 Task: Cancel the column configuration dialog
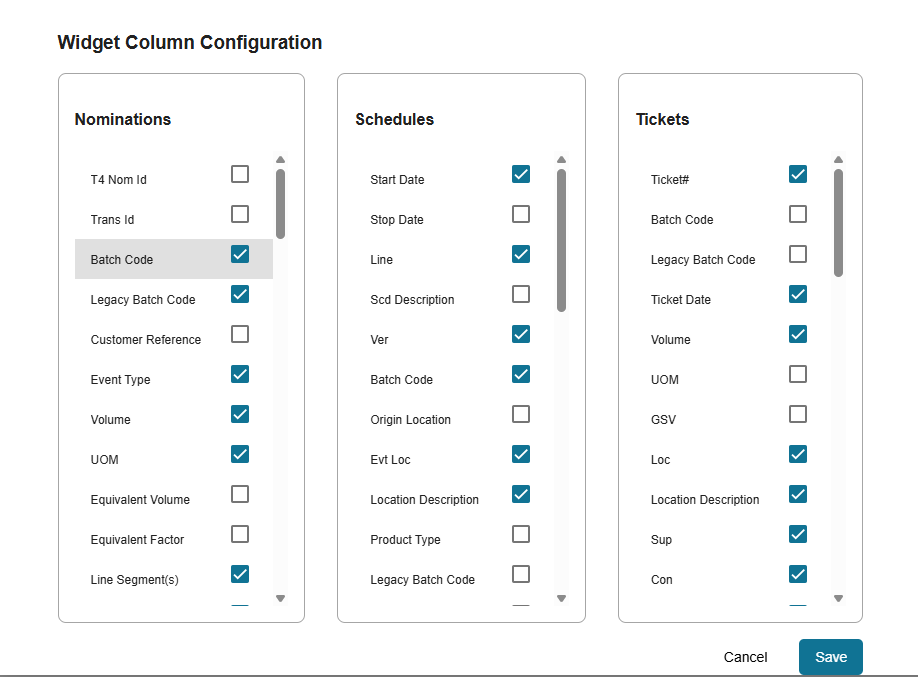click(745, 657)
